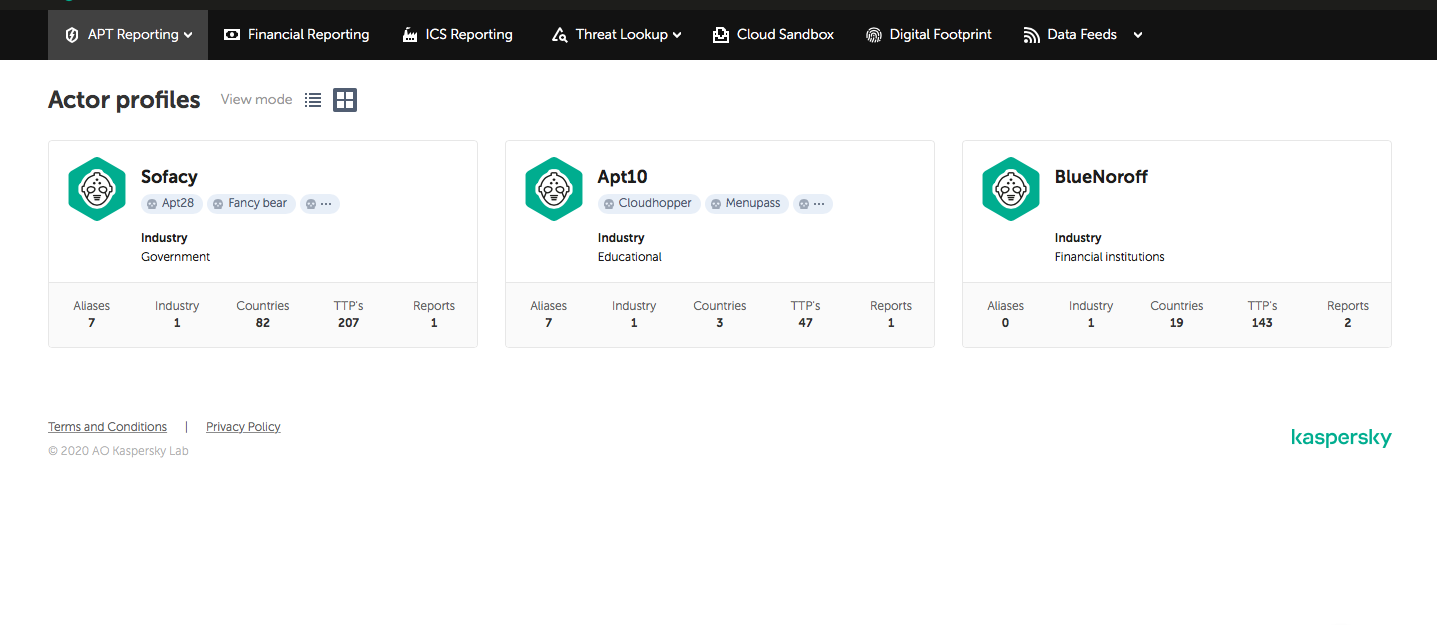Open the Cloud Sandbox section

[773, 35]
